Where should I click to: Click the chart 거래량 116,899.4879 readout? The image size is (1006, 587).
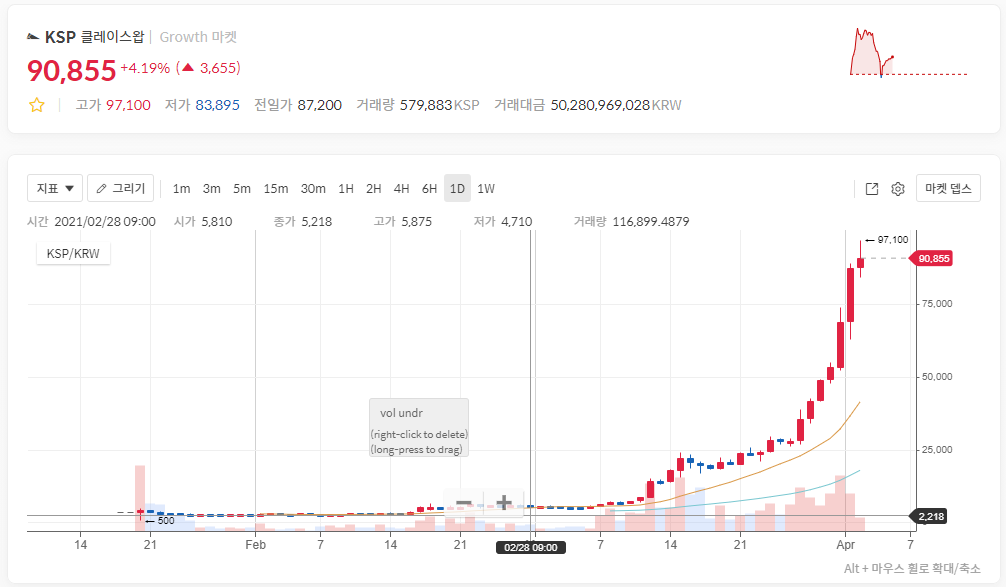(631, 222)
